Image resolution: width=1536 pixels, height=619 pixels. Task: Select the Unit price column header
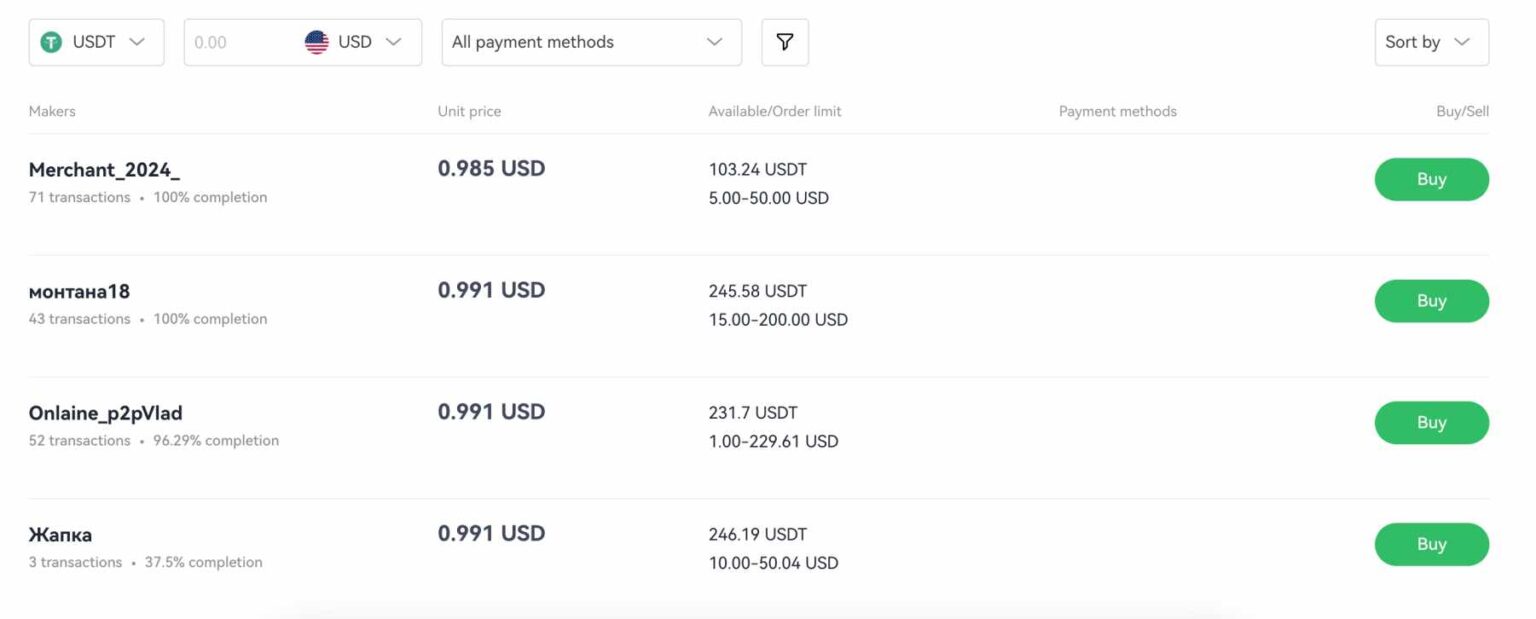469,111
